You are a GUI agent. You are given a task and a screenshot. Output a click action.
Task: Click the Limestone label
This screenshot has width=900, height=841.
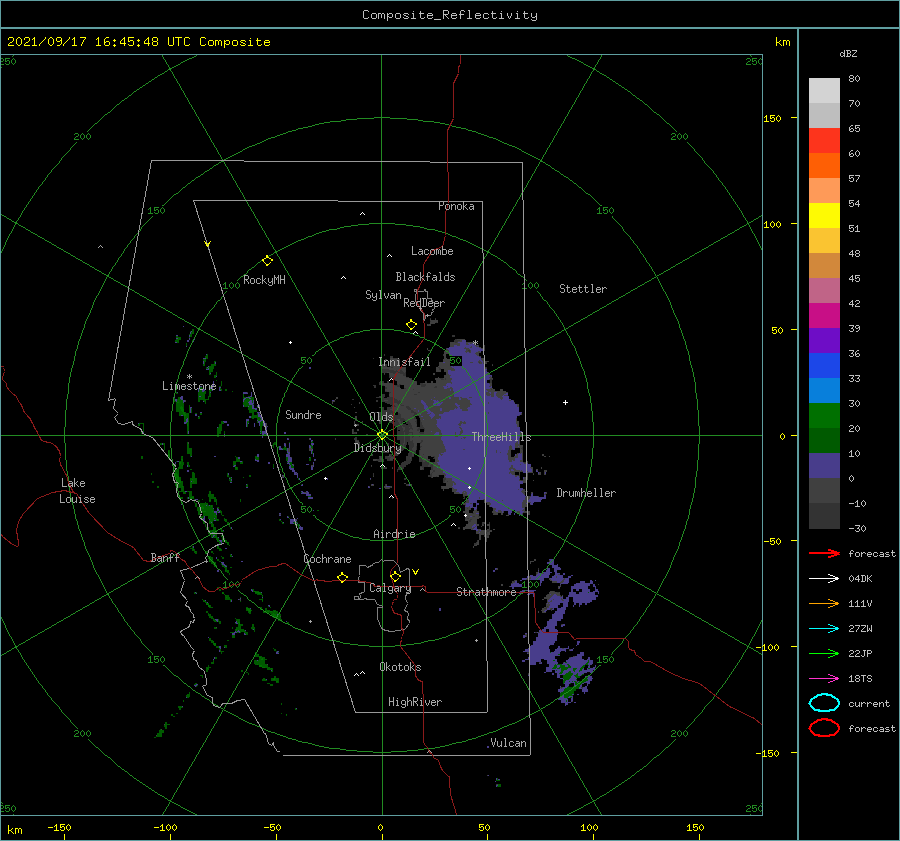pyautogui.click(x=189, y=386)
